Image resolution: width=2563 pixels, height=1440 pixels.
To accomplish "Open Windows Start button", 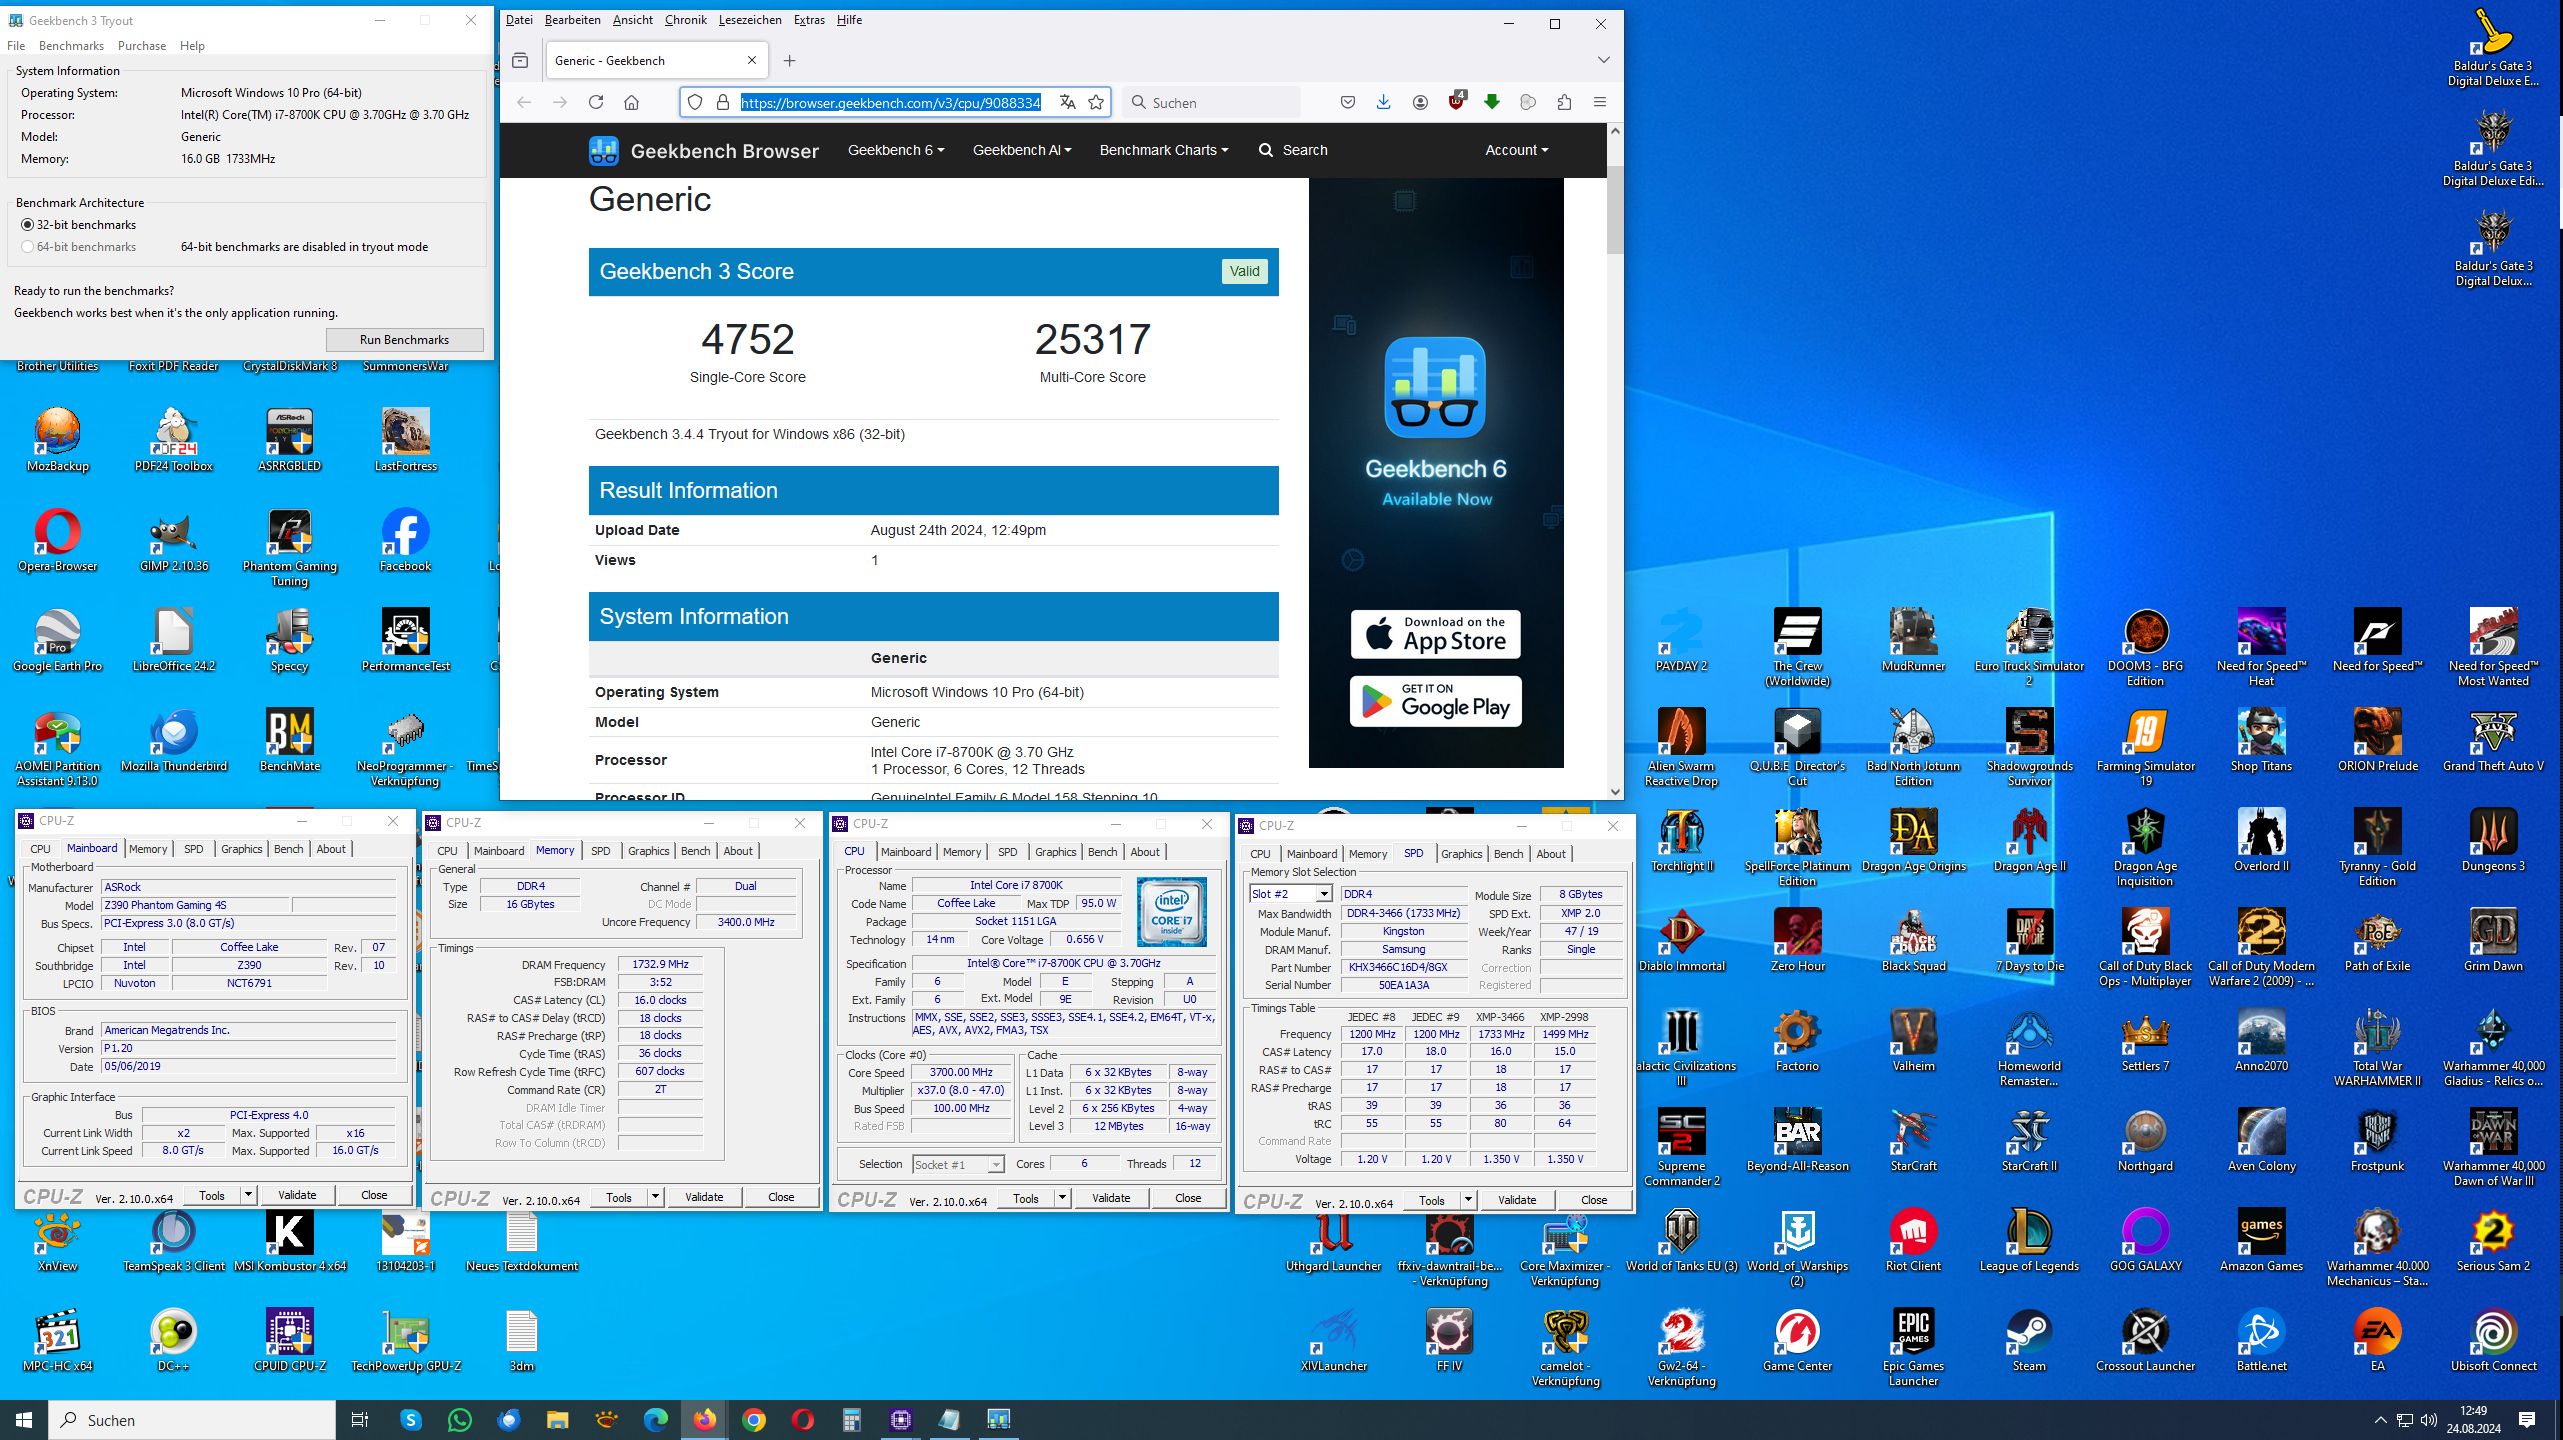I will point(24,1420).
